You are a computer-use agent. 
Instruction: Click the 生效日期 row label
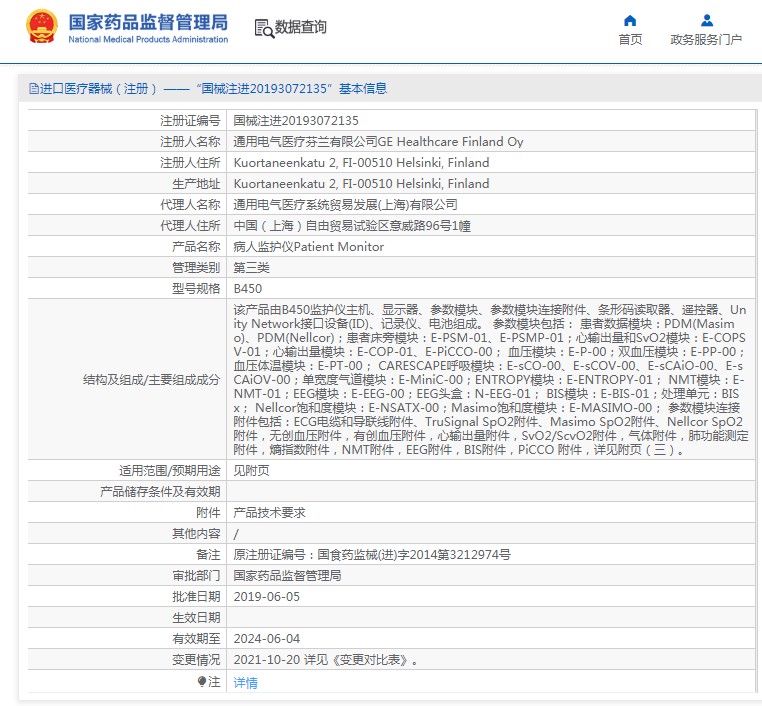click(196, 618)
